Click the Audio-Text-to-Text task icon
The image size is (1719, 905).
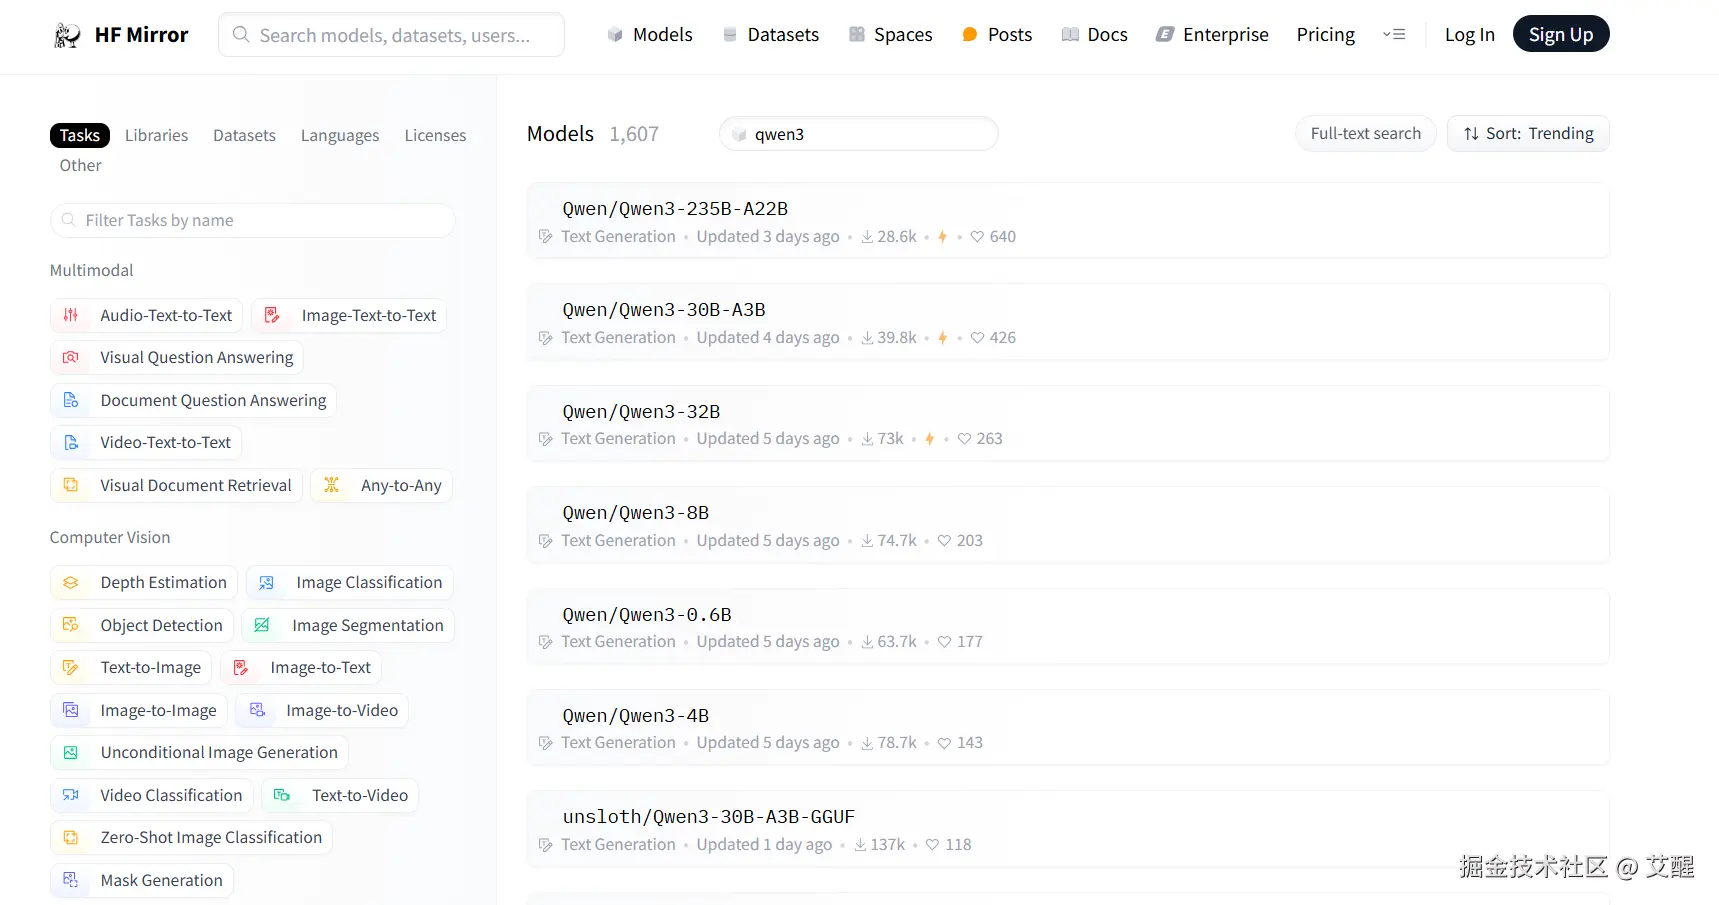tap(71, 315)
